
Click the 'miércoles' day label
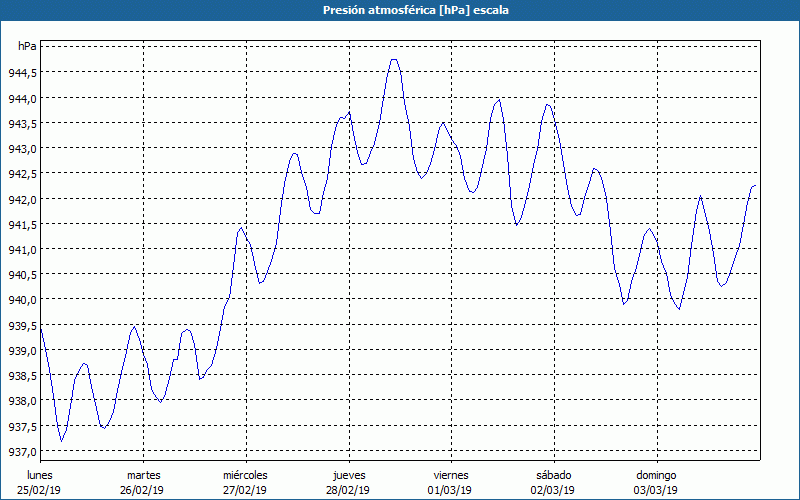point(245,475)
